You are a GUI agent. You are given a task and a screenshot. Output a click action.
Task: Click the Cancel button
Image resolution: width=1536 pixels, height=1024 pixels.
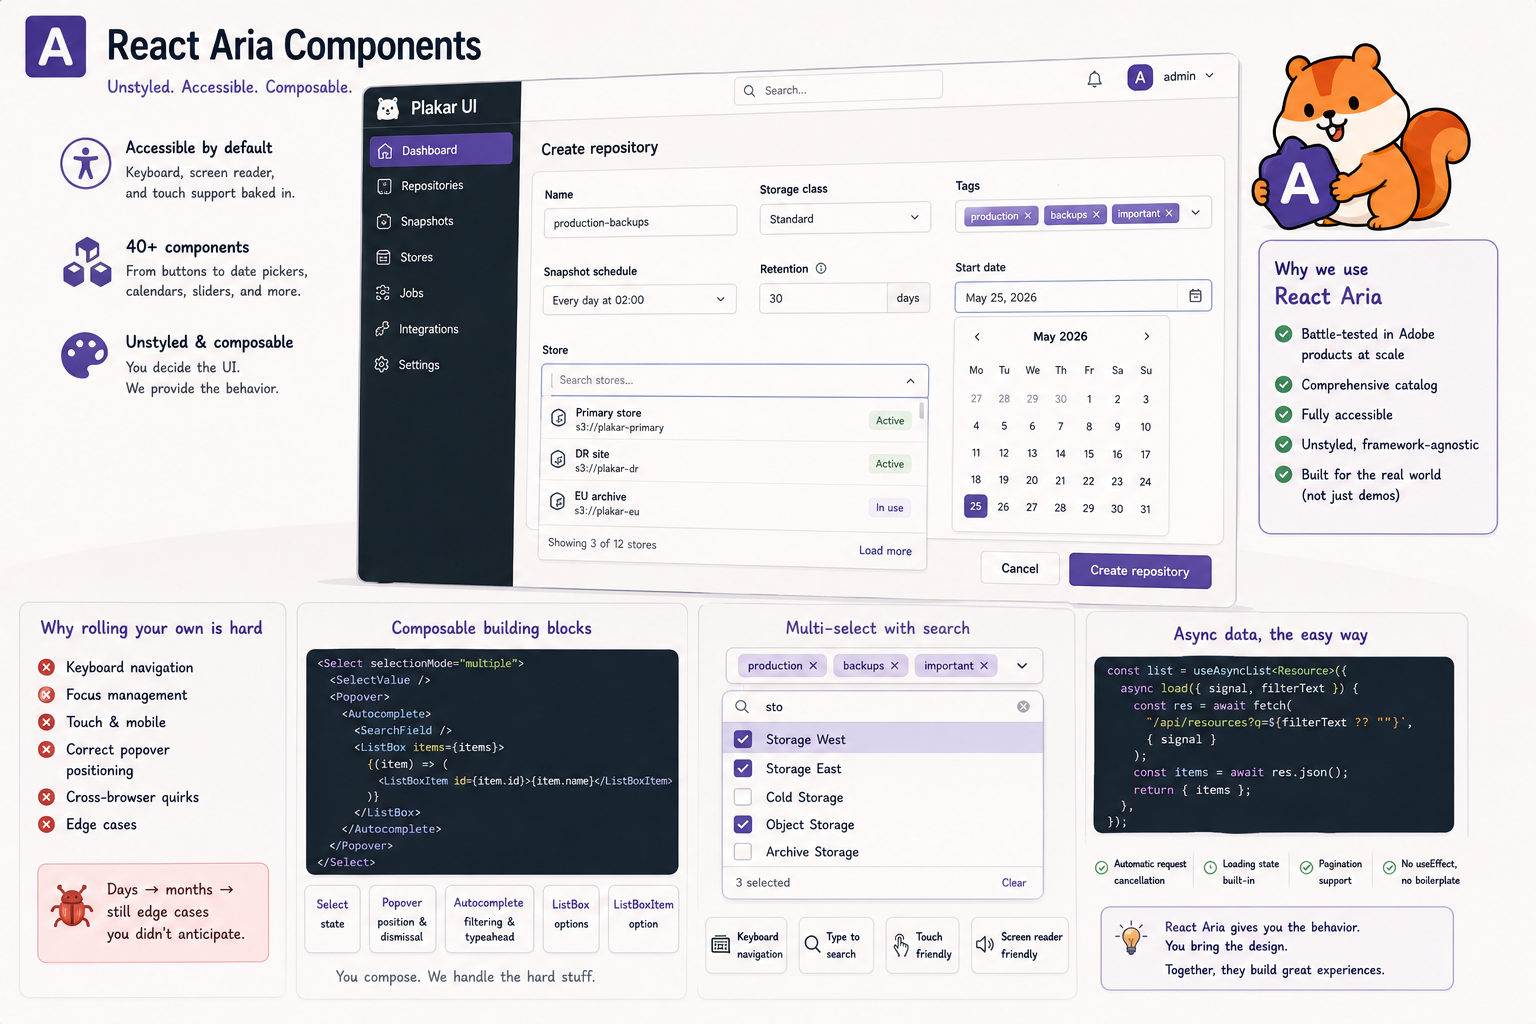pos(1020,569)
